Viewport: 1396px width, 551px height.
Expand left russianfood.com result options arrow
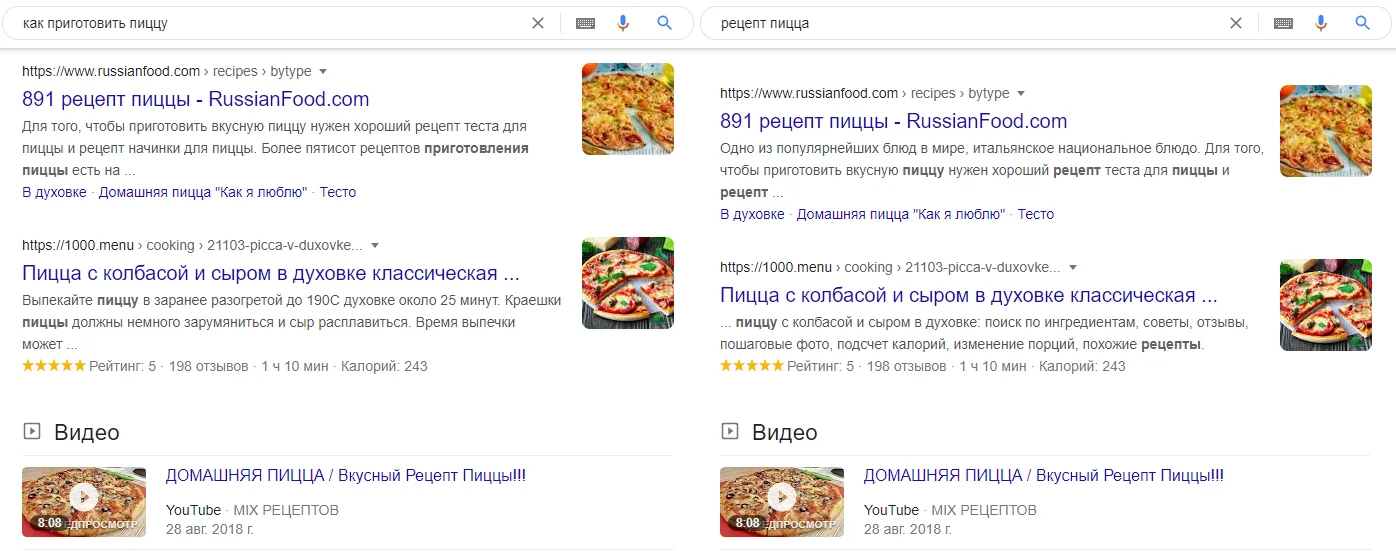pos(323,72)
